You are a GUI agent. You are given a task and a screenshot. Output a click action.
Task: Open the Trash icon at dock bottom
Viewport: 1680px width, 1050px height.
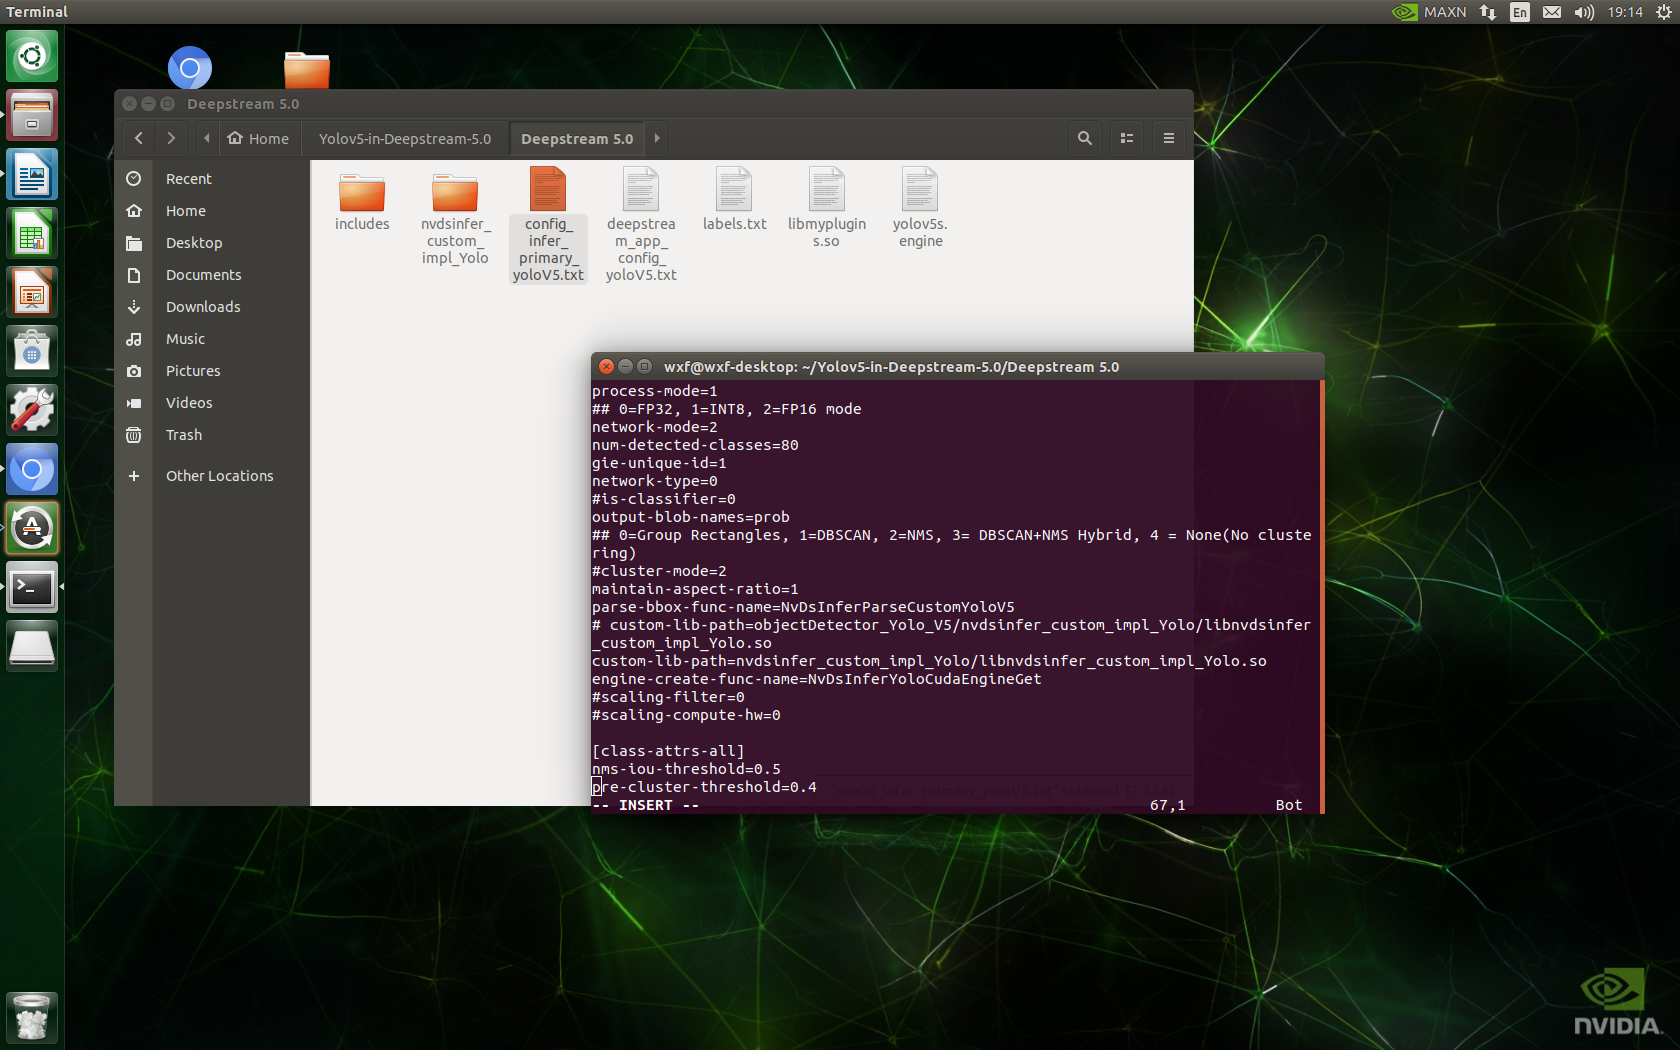click(32, 1017)
